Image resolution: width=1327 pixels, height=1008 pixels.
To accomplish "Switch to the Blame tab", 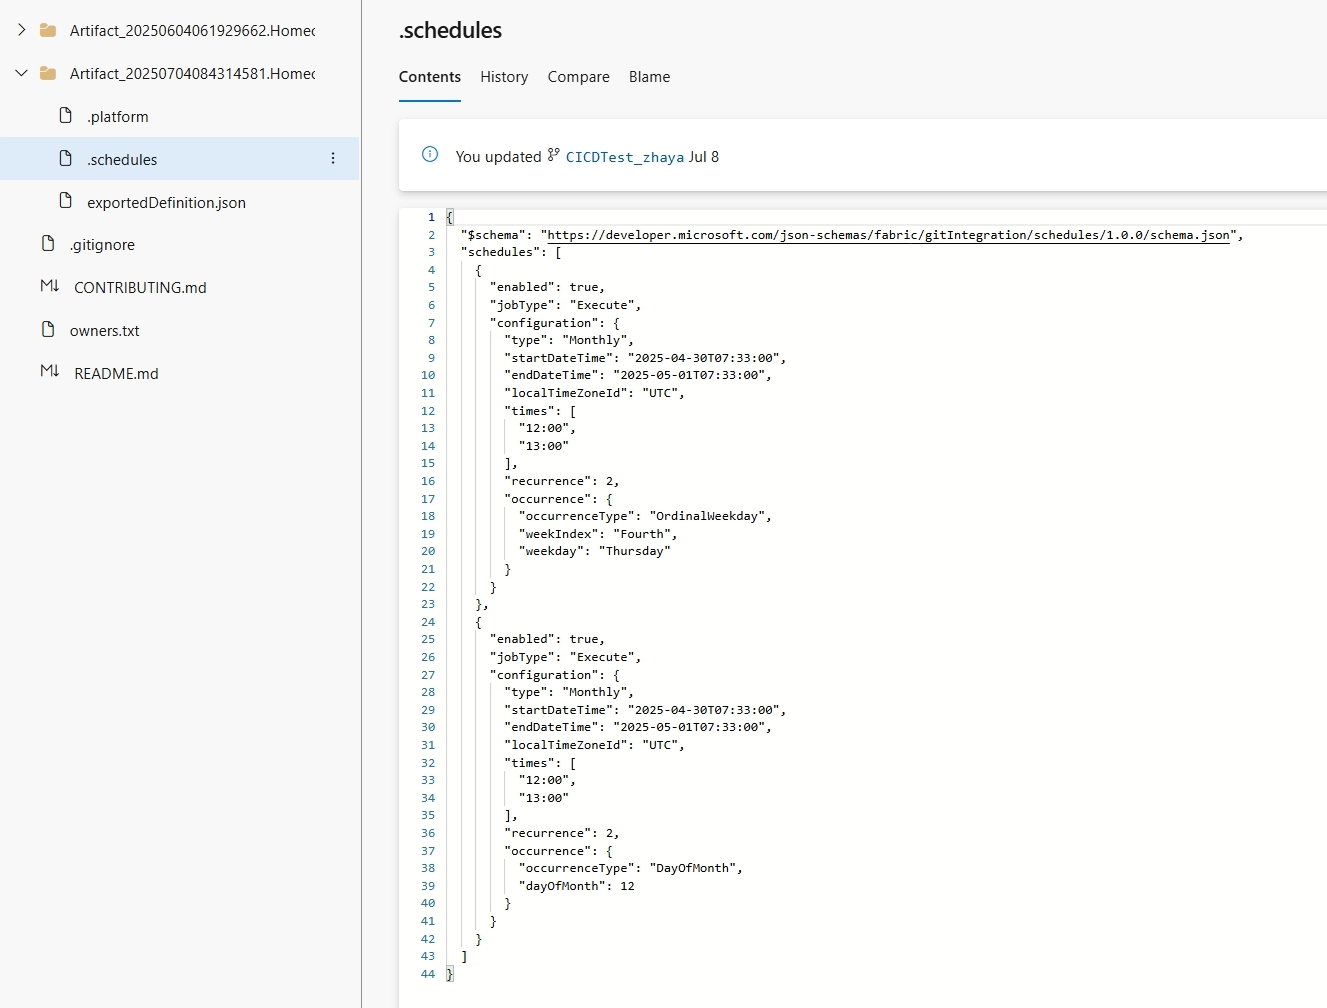I will pos(649,77).
